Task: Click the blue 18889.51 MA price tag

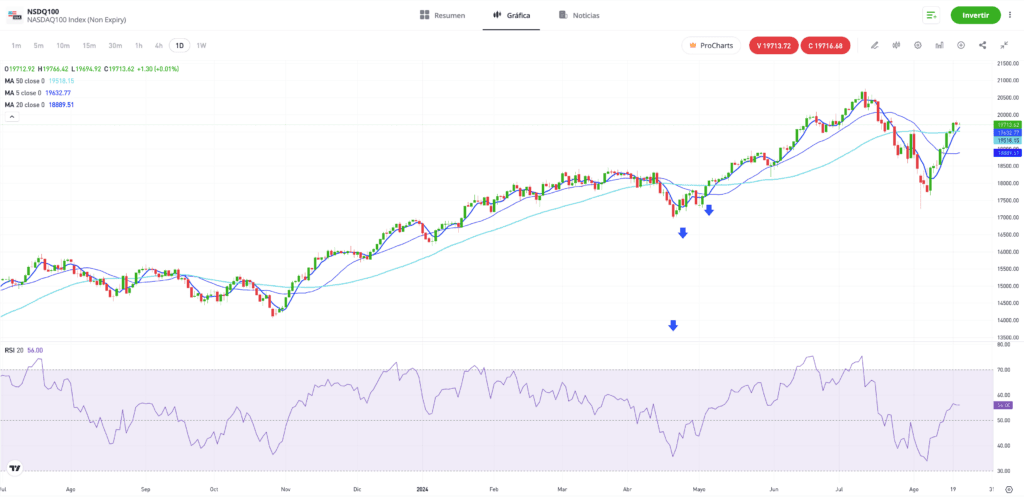Action: pyautogui.click(x=1006, y=153)
